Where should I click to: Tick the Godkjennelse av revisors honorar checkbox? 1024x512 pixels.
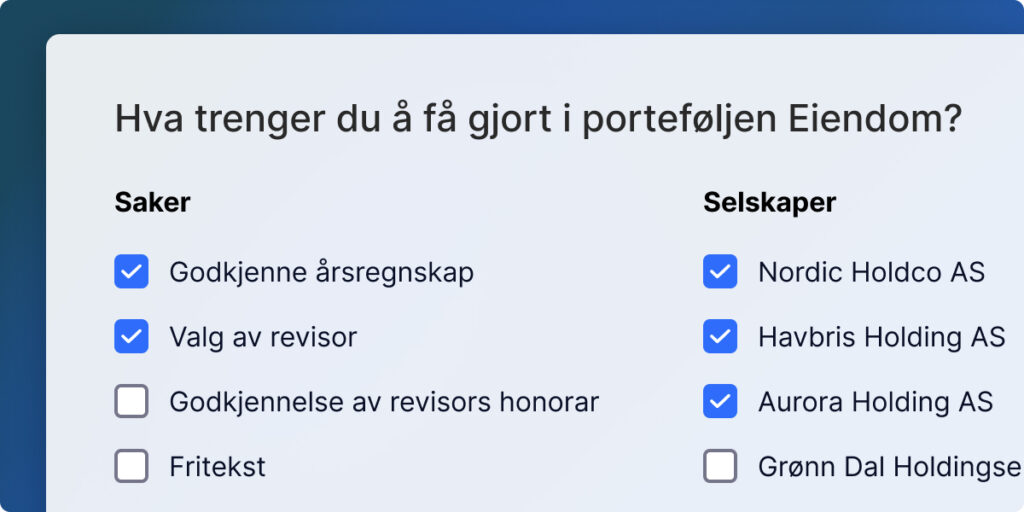131,401
